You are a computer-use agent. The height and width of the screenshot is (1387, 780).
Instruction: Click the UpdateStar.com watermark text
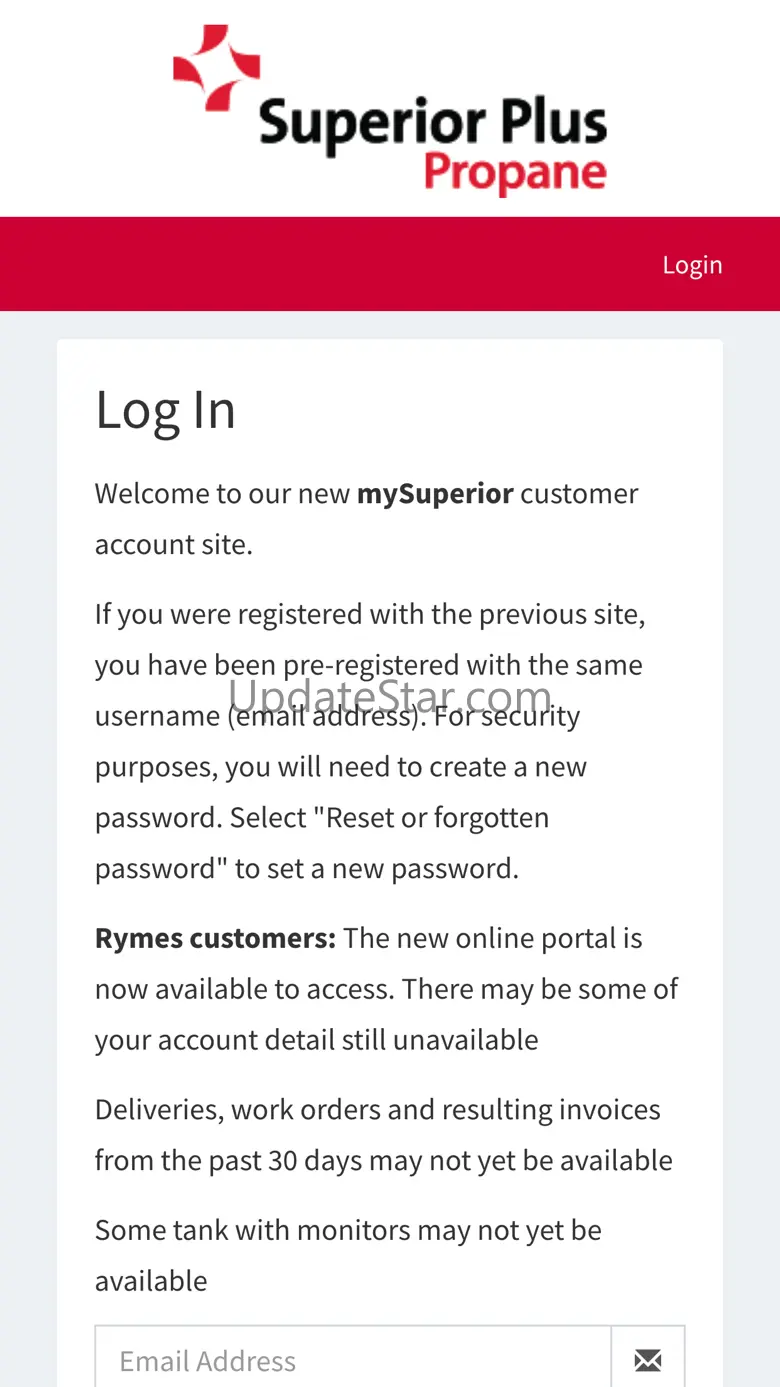tap(390, 694)
